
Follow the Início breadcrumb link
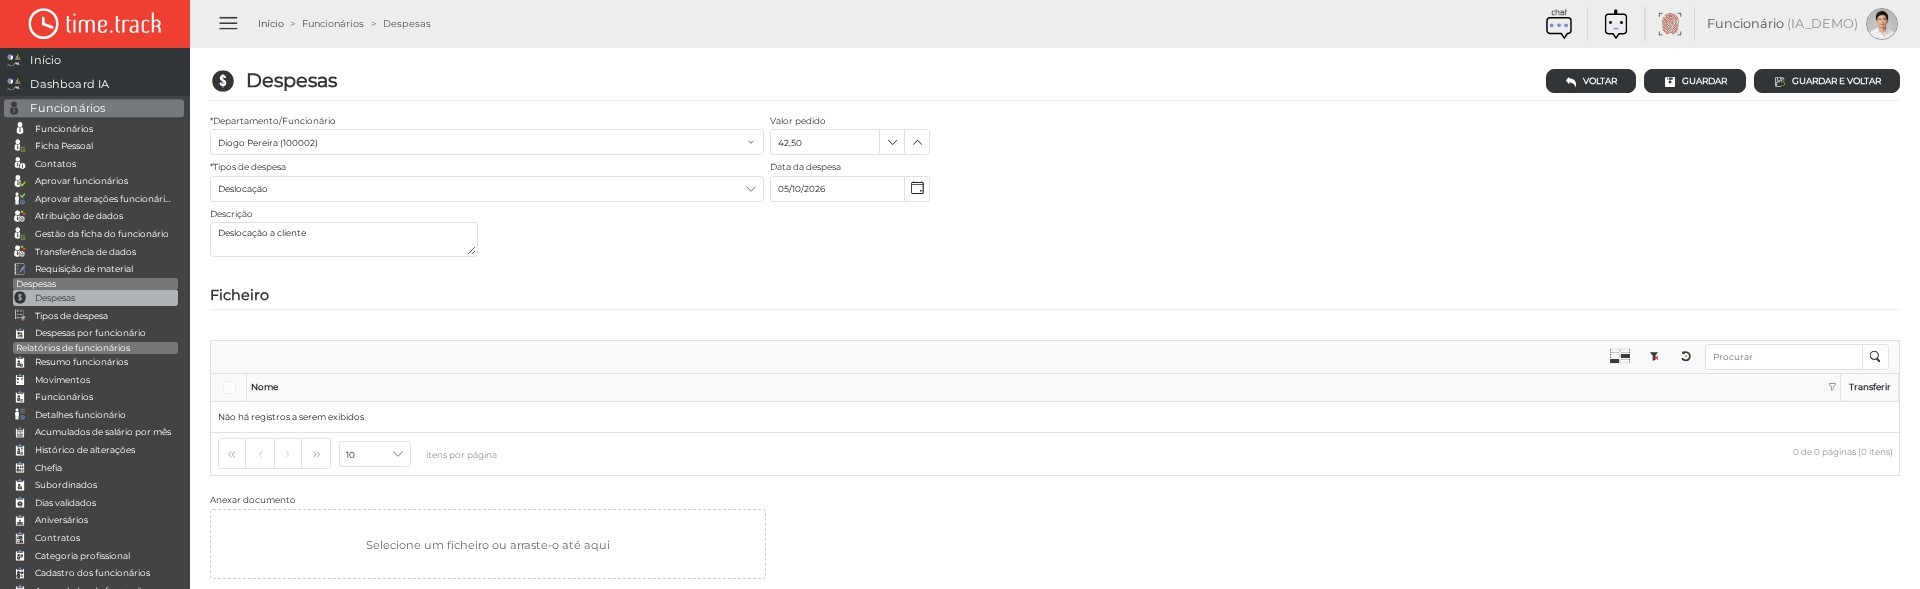tap(271, 24)
